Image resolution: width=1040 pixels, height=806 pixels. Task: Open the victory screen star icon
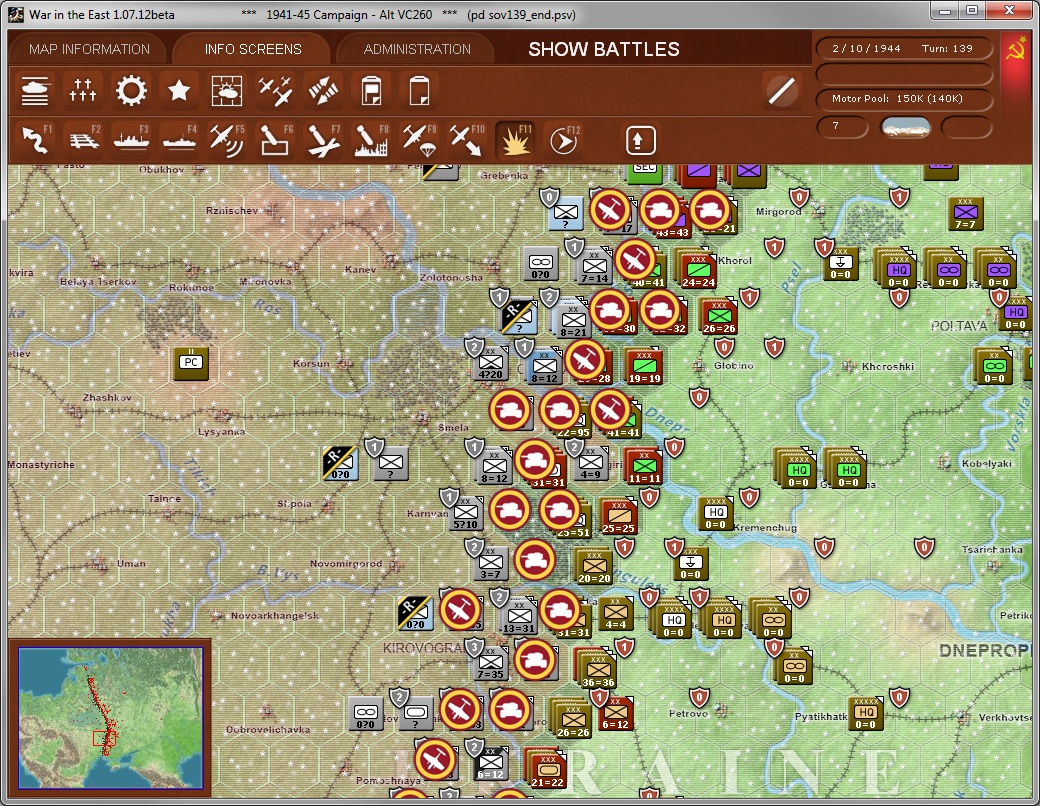[x=178, y=91]
